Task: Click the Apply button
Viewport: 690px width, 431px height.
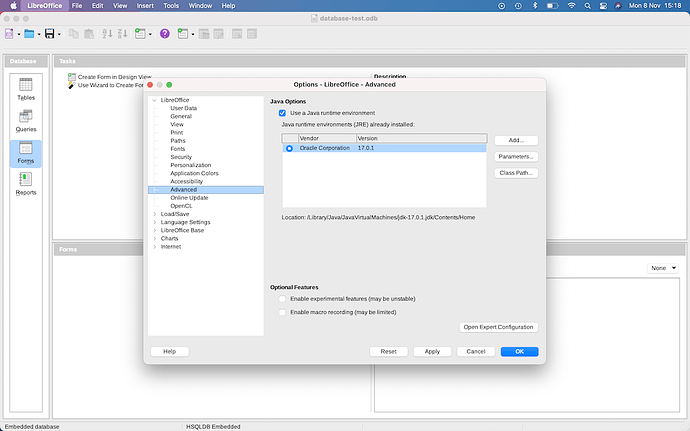Action: (x=432, y=351)
